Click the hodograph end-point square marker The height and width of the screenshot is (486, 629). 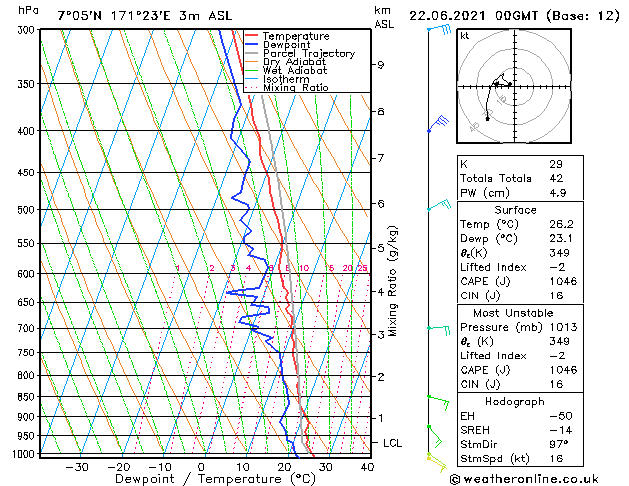click(487, 119)
